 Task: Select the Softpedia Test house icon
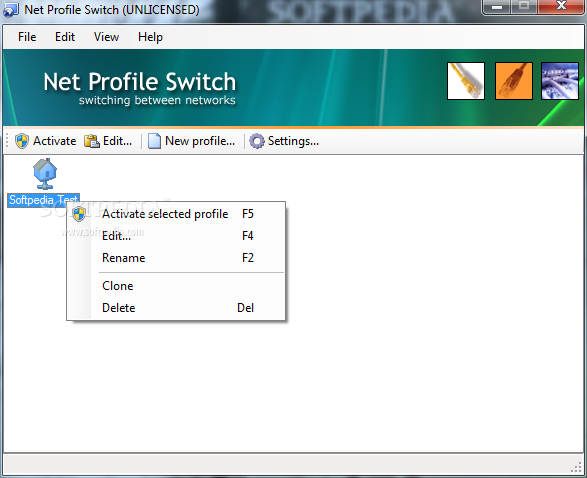[x=45, y=174]
